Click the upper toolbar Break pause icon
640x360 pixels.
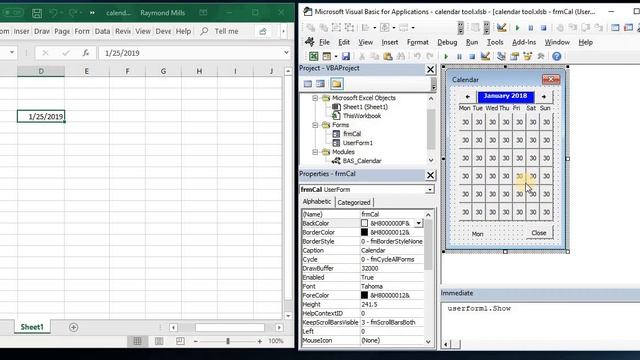pos(531,28)
